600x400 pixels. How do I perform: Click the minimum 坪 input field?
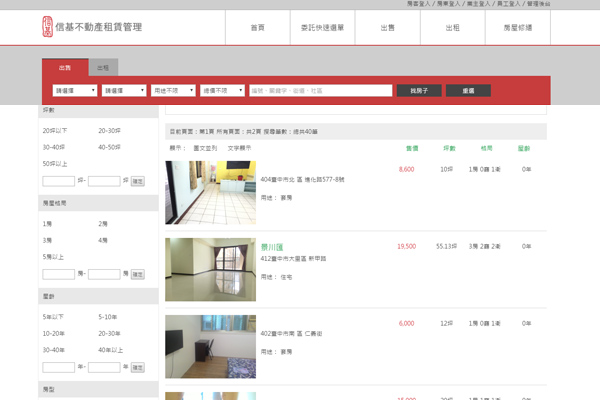59,181
